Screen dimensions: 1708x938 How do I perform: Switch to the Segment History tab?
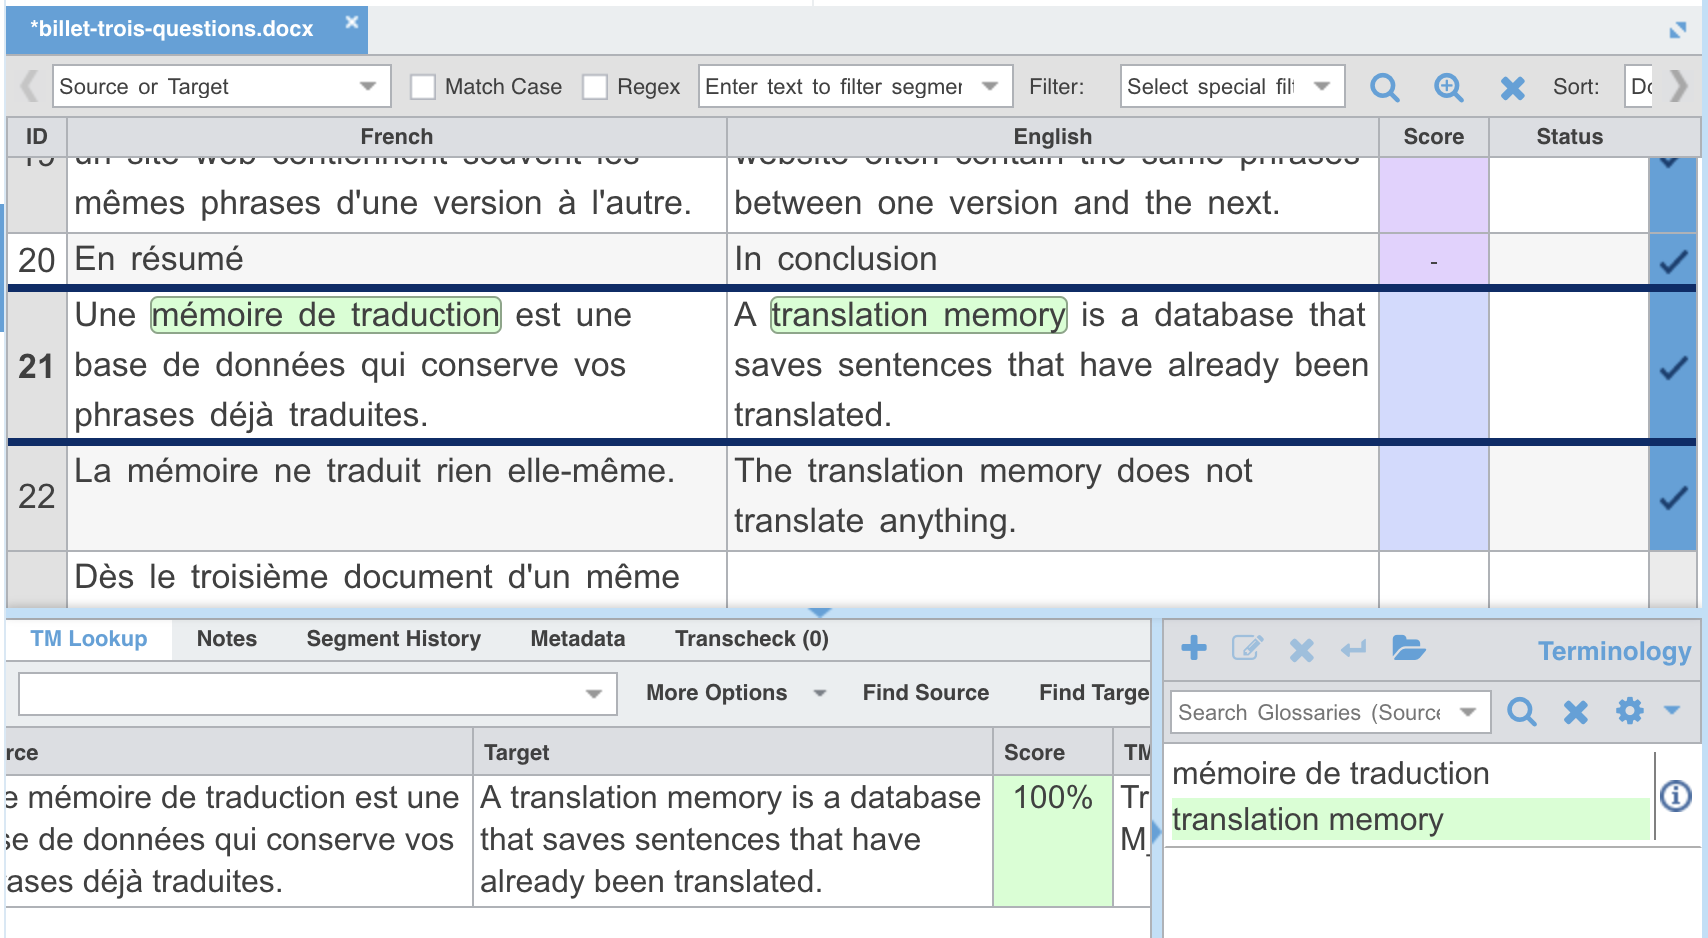(x=393, y=639)
